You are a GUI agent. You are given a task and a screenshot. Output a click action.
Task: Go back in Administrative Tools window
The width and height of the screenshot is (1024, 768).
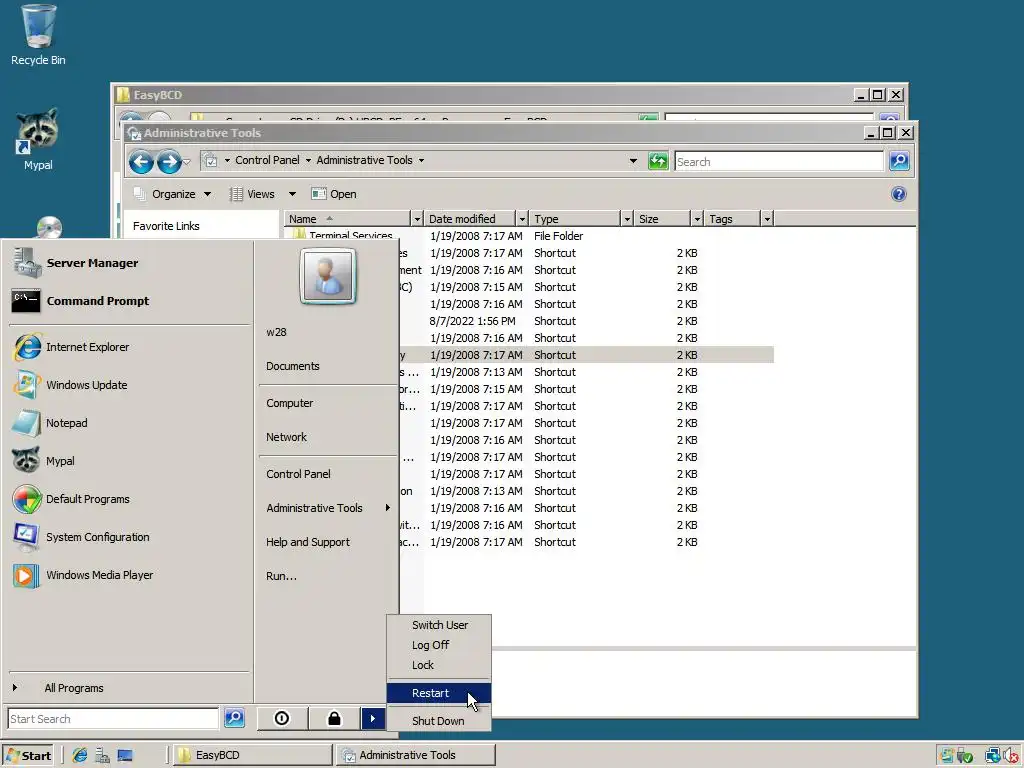141,161
